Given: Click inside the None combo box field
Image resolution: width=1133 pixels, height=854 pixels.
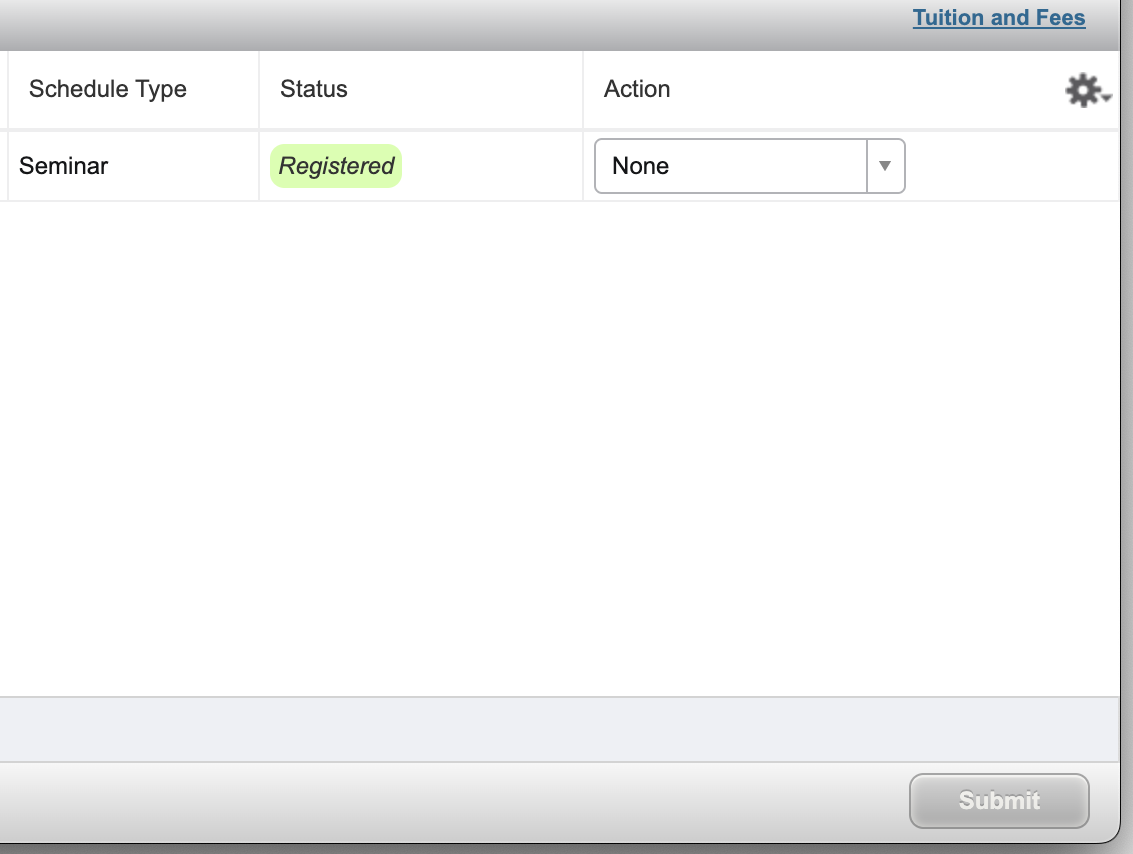Looking at the screenshot, I should pos(730,166).
